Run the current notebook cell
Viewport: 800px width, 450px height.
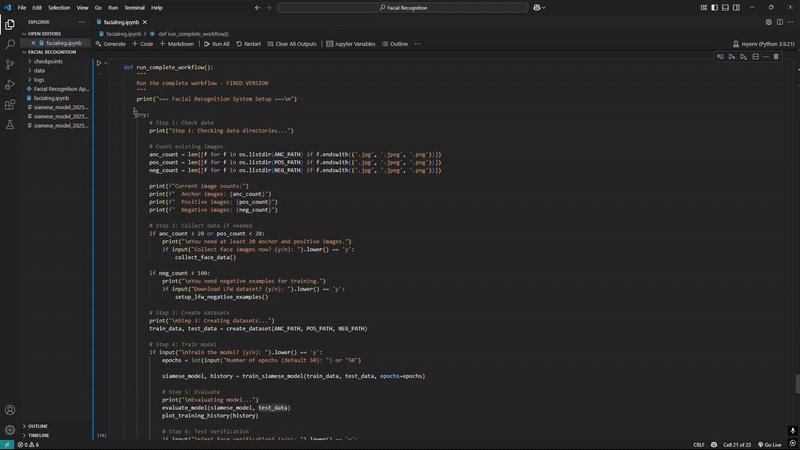[x=99, y=63]
